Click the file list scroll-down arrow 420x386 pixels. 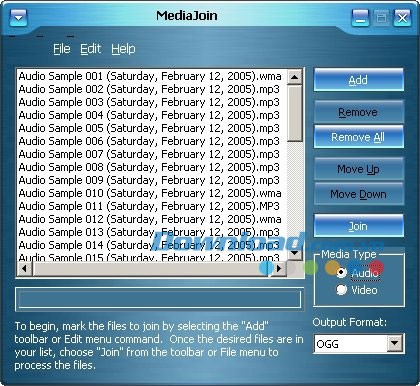pyautogui.click(x=294, y=253)
